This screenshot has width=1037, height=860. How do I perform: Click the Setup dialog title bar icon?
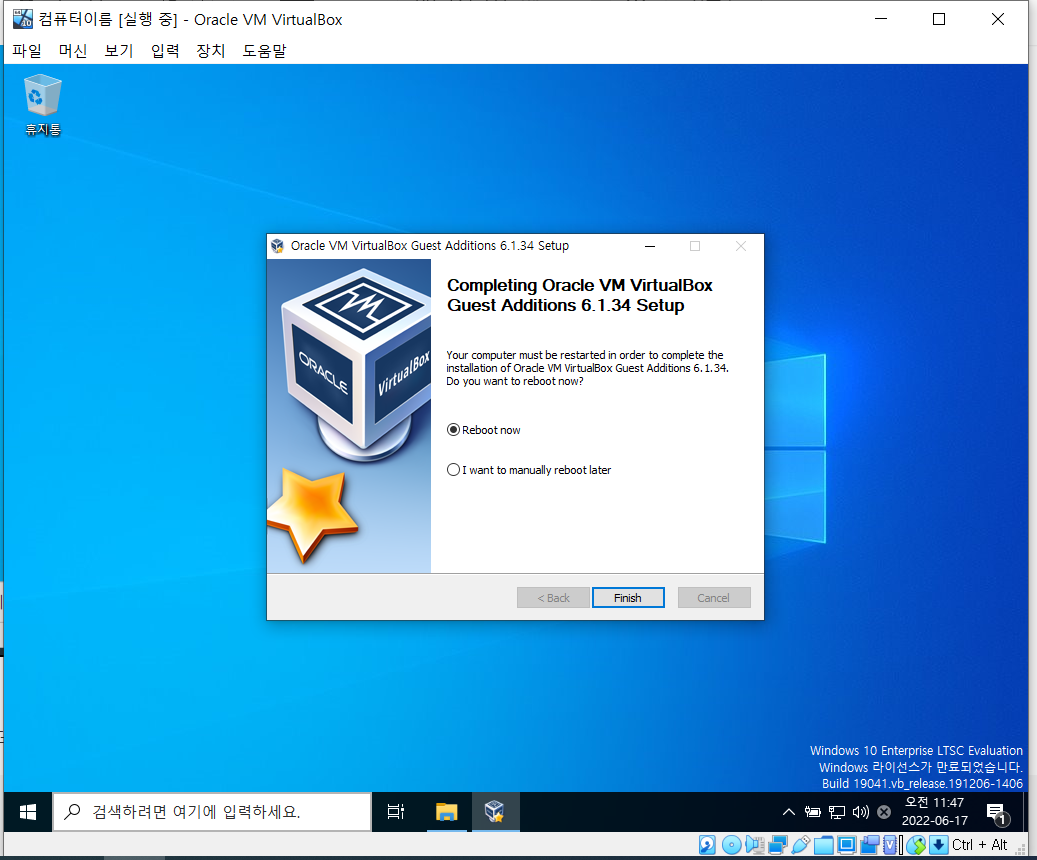[x=278, y=246]
